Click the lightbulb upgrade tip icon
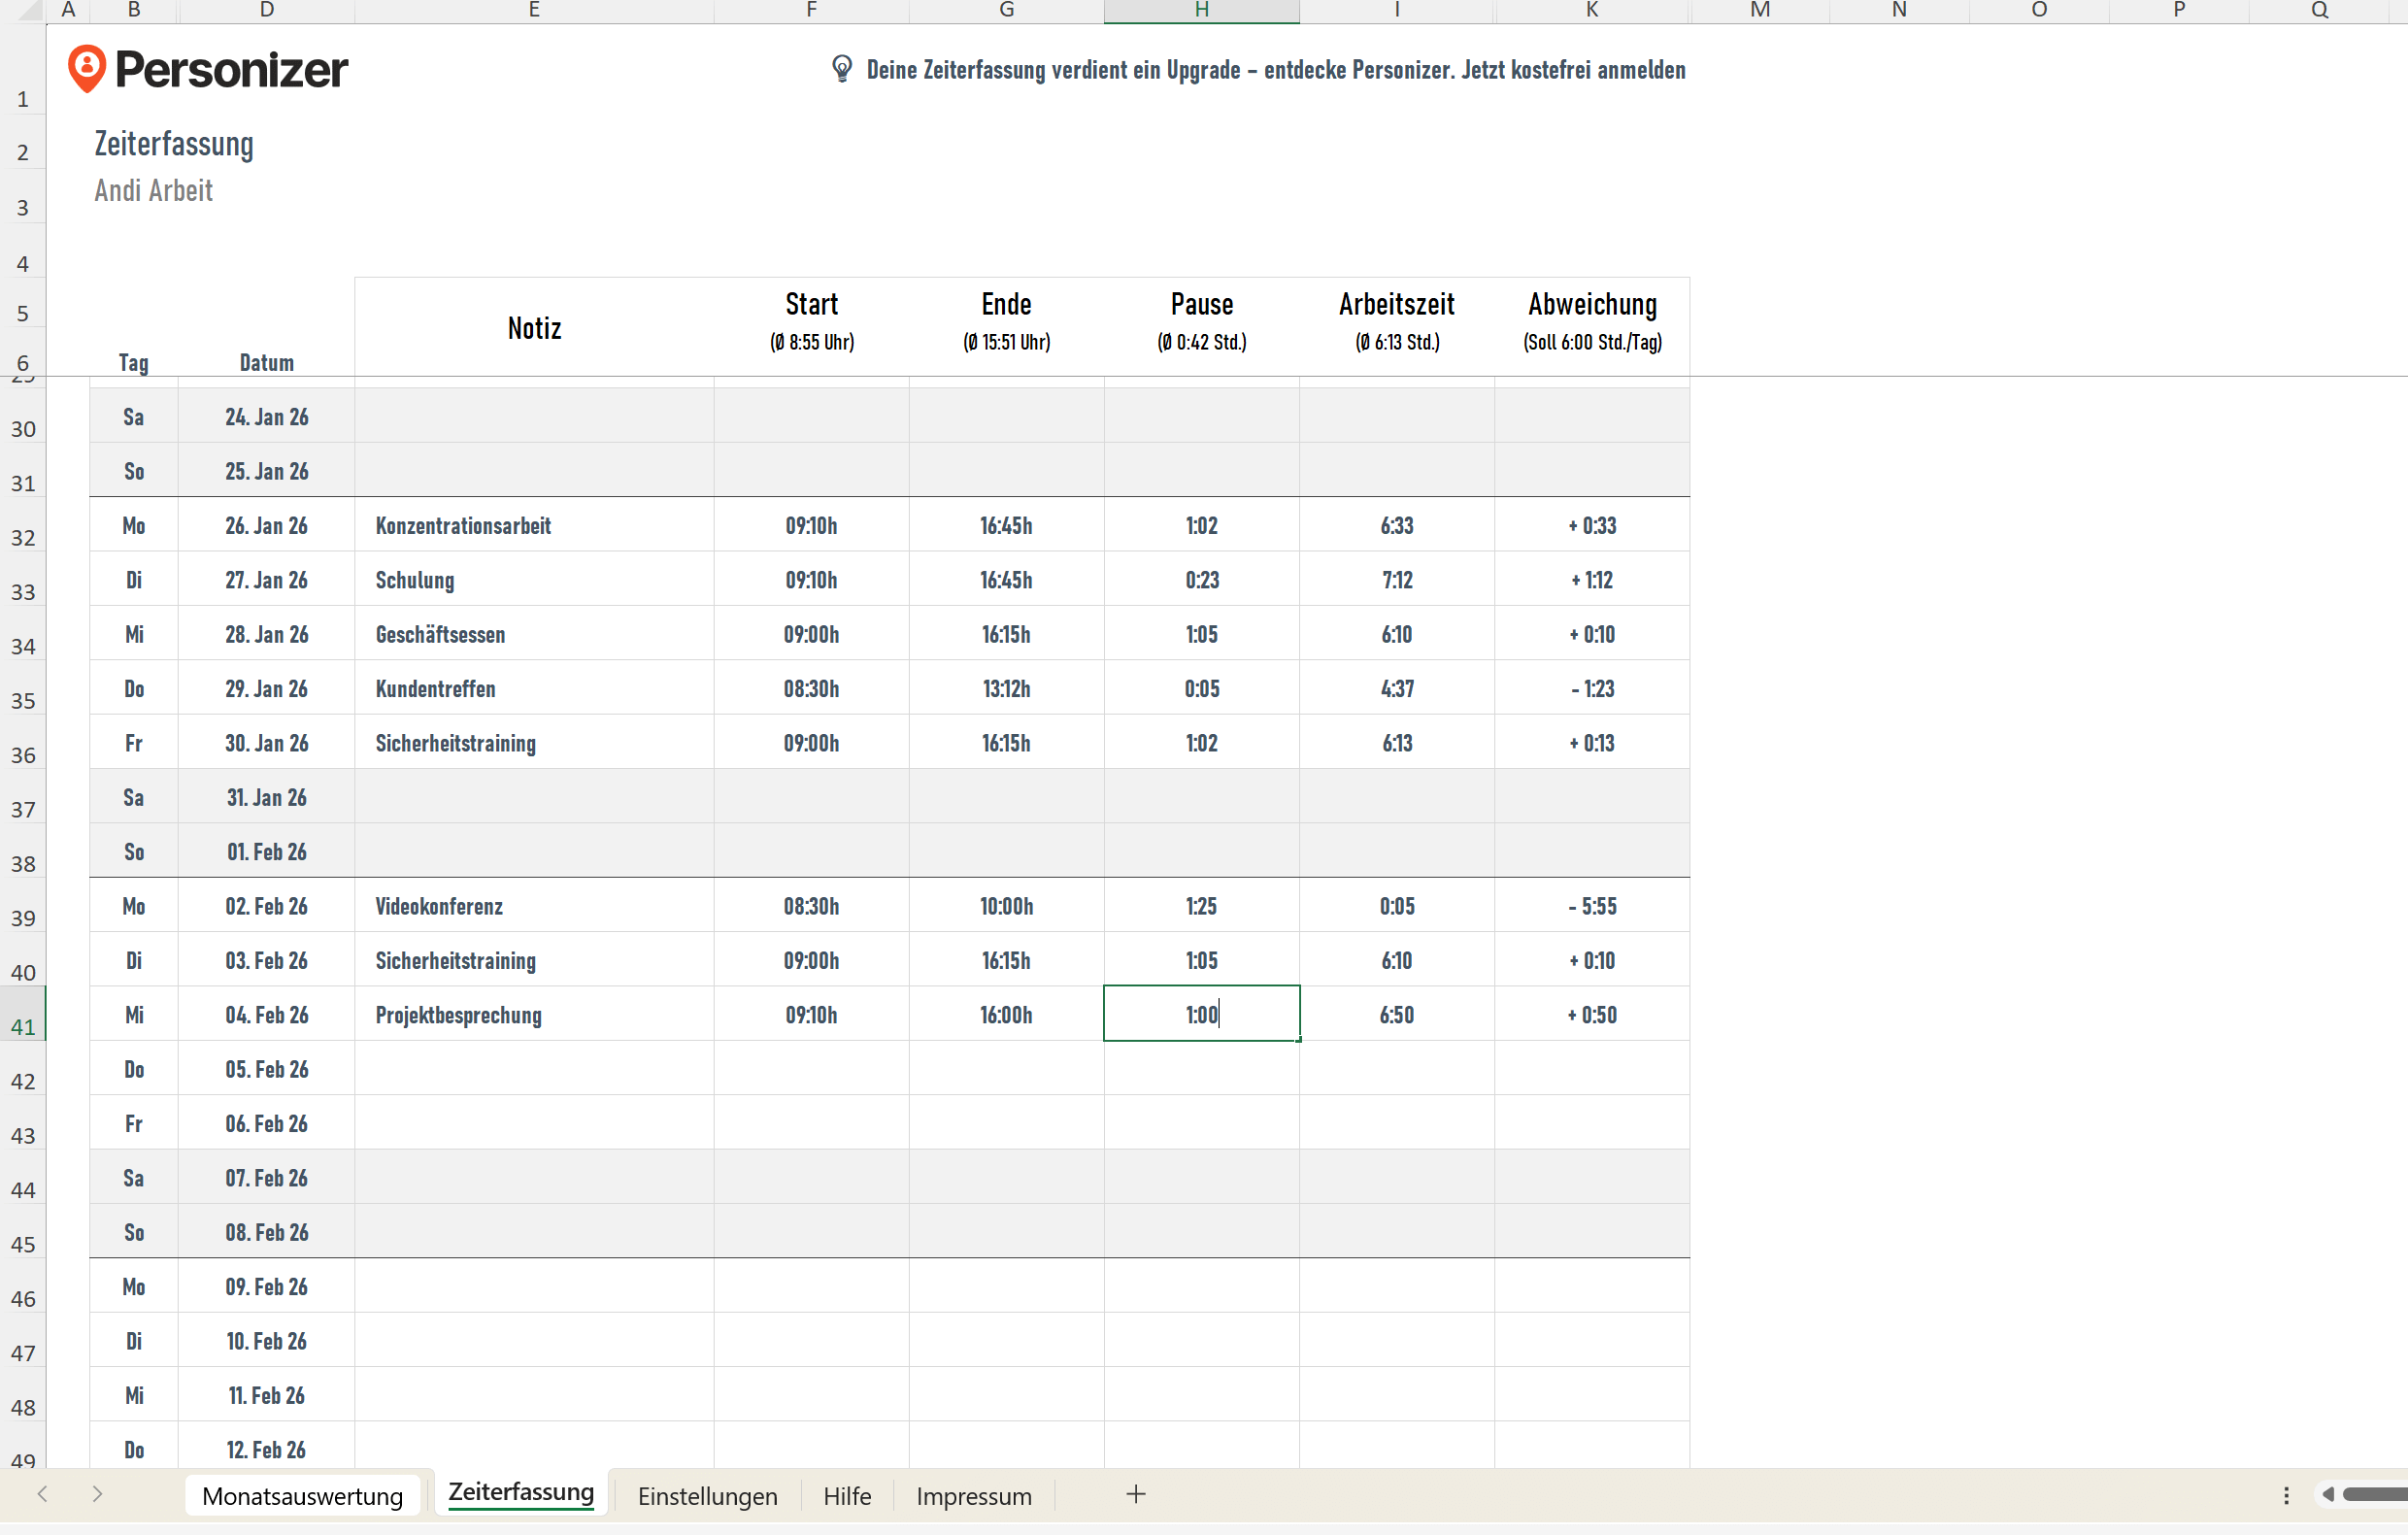The width and height of the screenshot is (2408, 1535). tap(841, 69)
